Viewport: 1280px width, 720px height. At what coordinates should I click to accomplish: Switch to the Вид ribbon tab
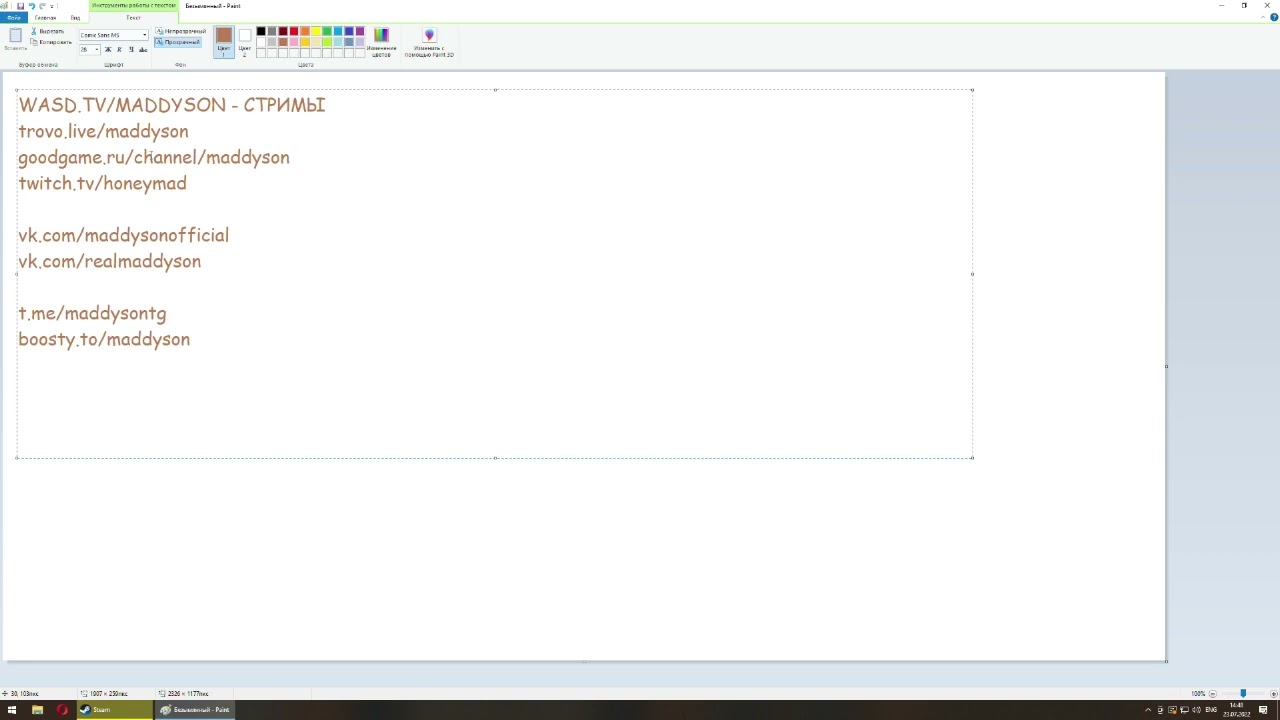point(75,18)
